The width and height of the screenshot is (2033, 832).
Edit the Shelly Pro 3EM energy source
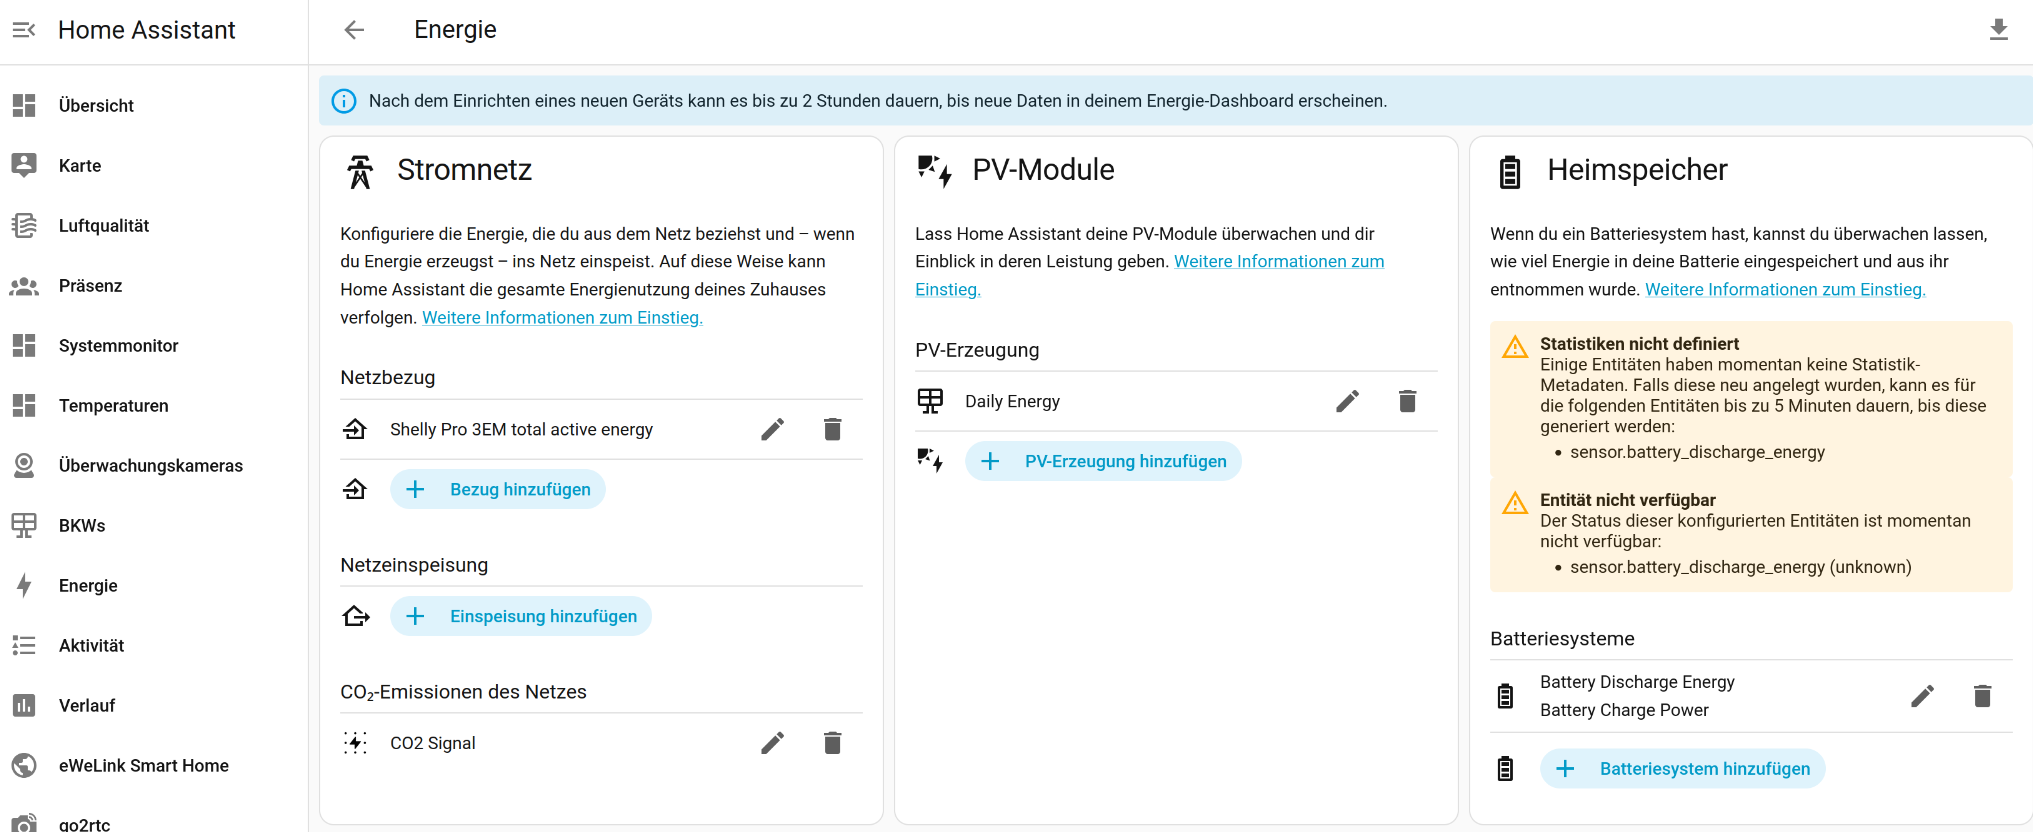[772, 429]
